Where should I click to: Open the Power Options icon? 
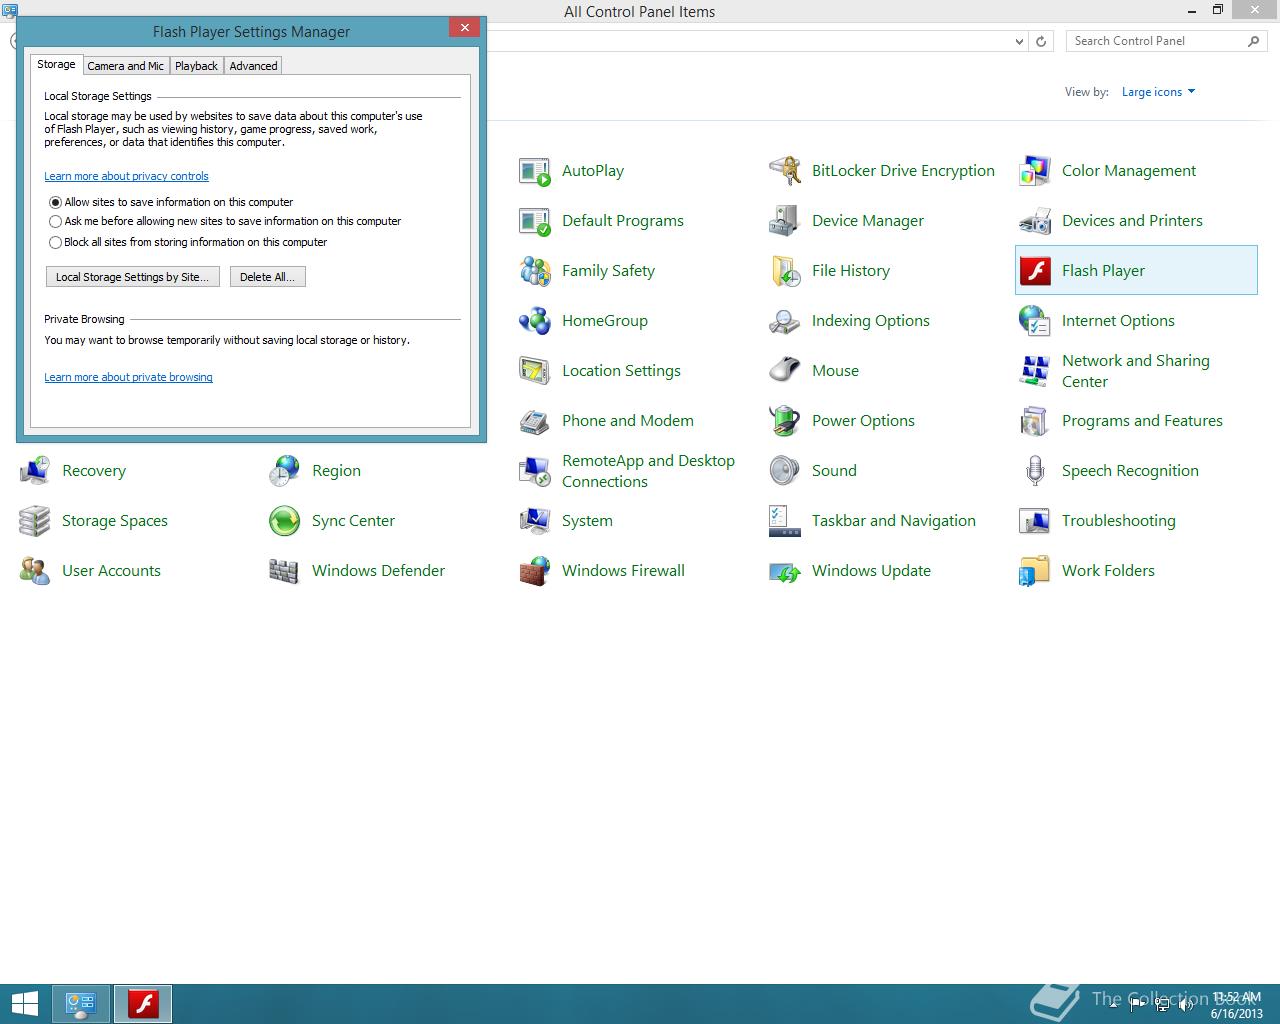[785, 421]
